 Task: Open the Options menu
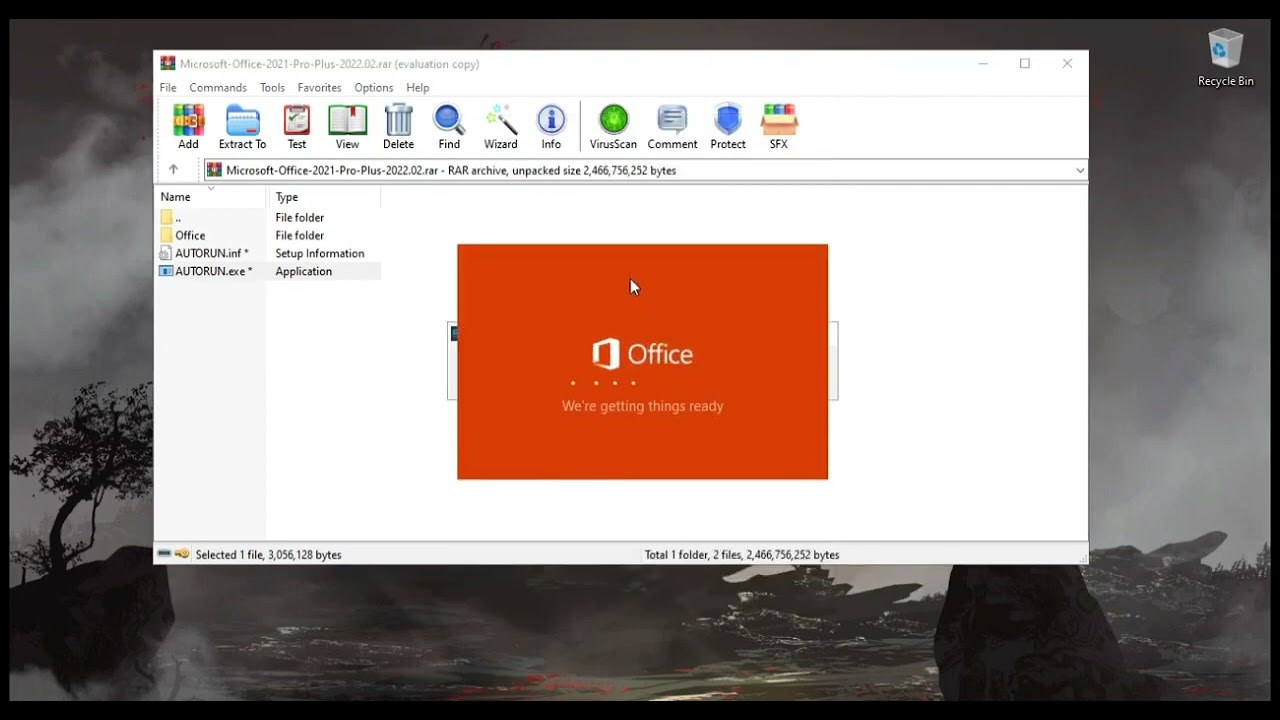tap(374, 88)
